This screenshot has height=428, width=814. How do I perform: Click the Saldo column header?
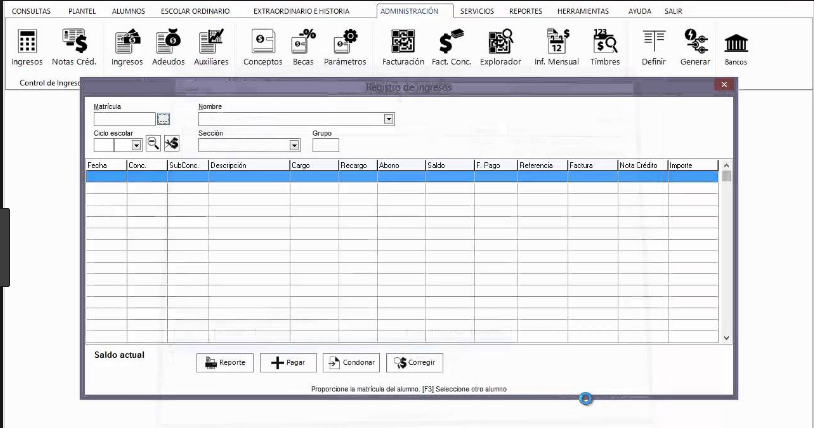(450, 165)
